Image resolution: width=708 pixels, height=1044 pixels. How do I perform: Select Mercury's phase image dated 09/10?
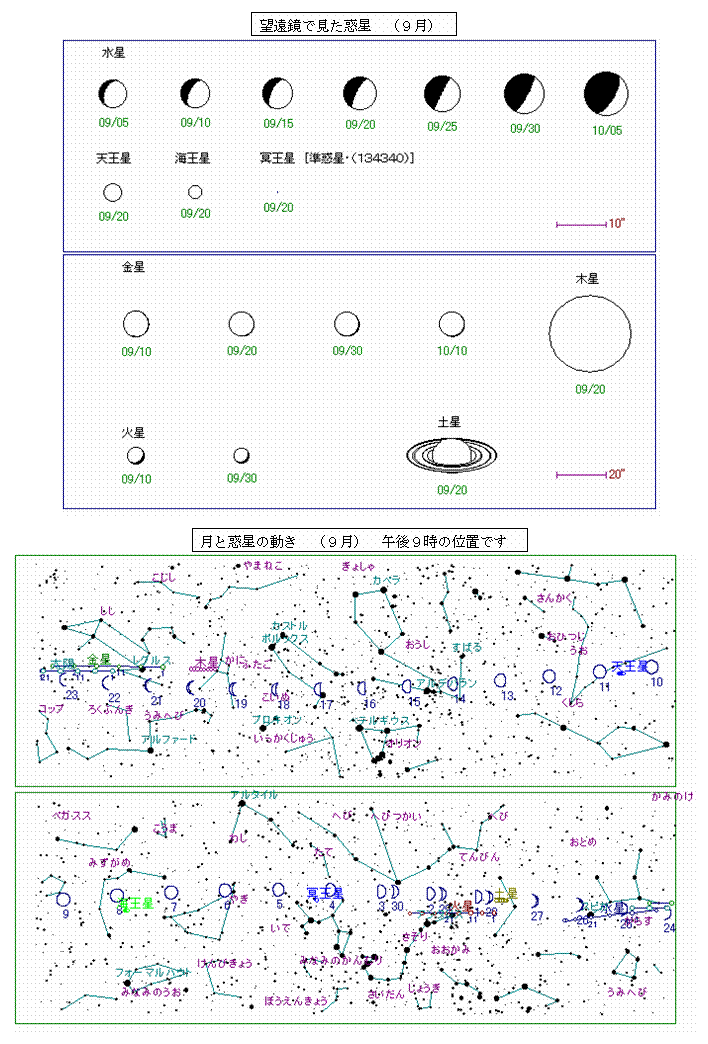(195, 93)
